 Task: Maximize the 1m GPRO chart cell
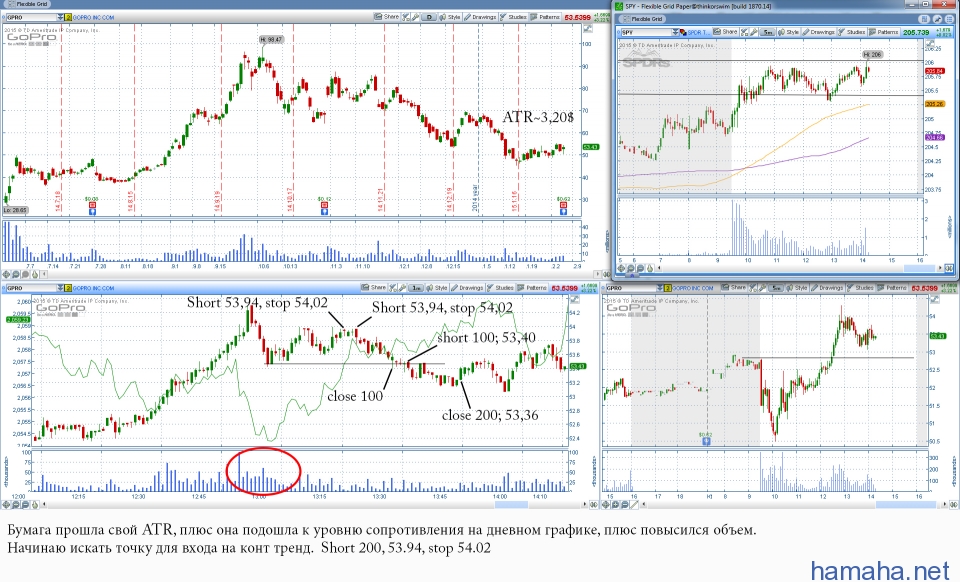pyautogui.click(x=574, y=299)
